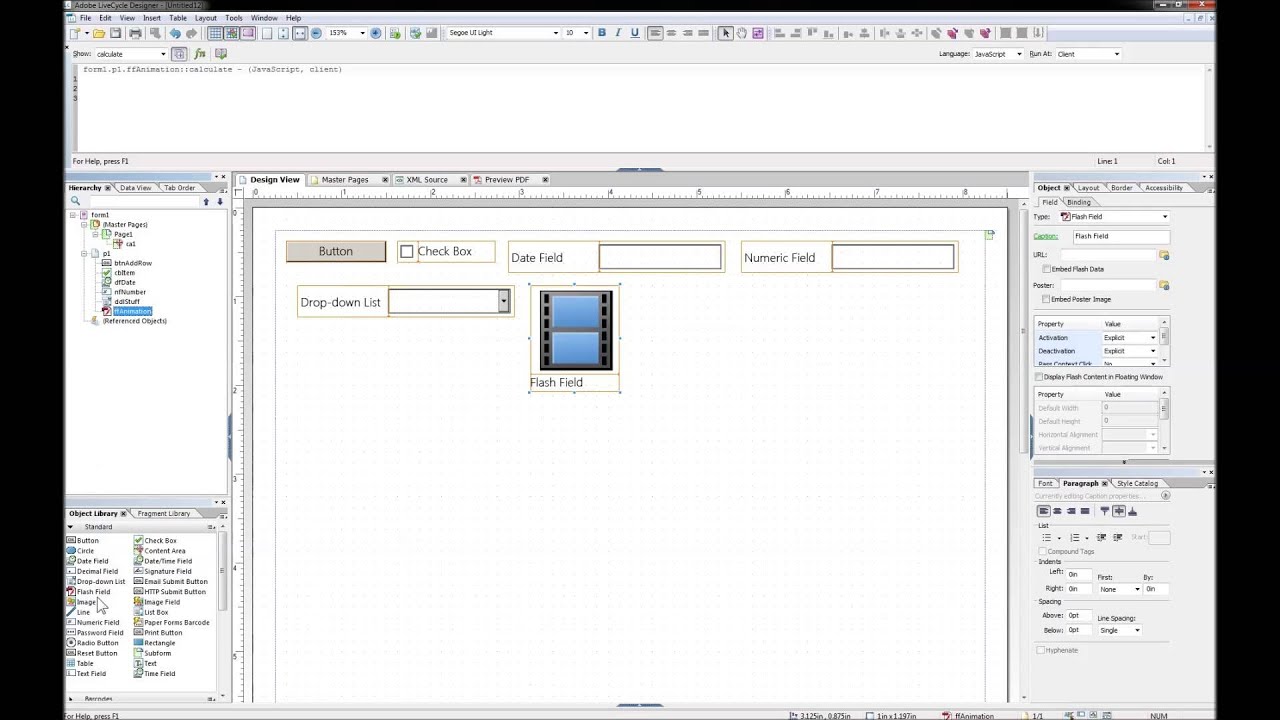Pick Rectangle object in Object Library
The image size is (1280, 720).
(x=154, y=643)
